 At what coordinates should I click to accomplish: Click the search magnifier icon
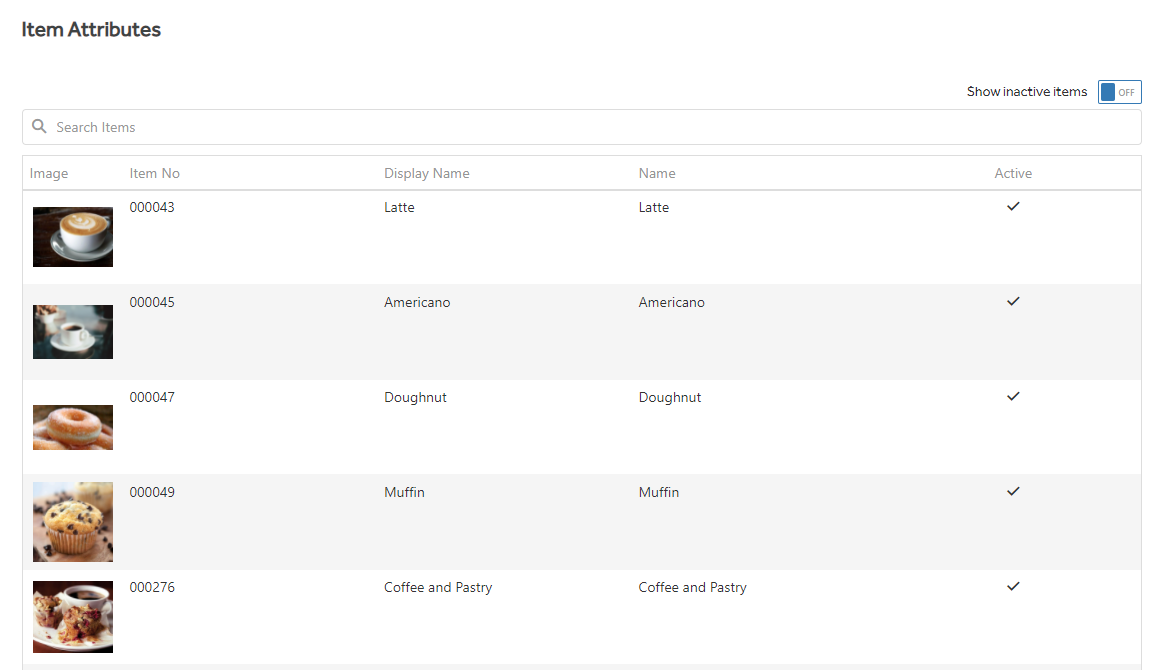coord(40,126)
